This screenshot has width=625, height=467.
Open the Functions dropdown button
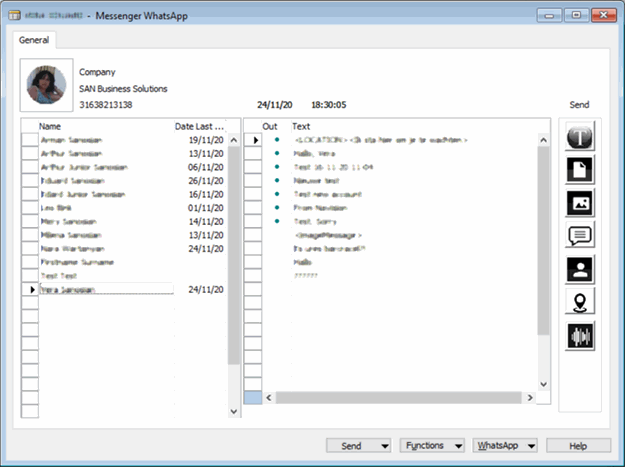tap(432, 445)
